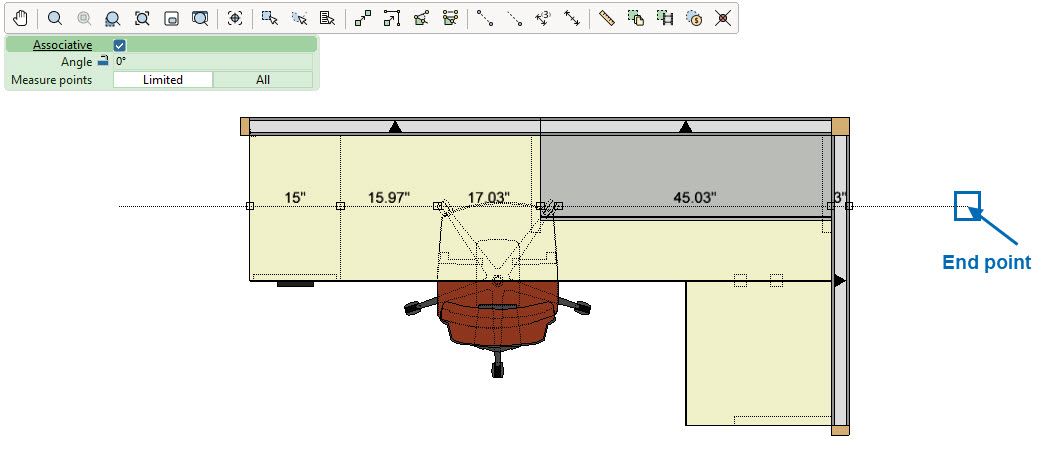Click the Measure points label
The height and width of the screenshot is (466, 1046).
pyautogui.click(x=52, y=80)
